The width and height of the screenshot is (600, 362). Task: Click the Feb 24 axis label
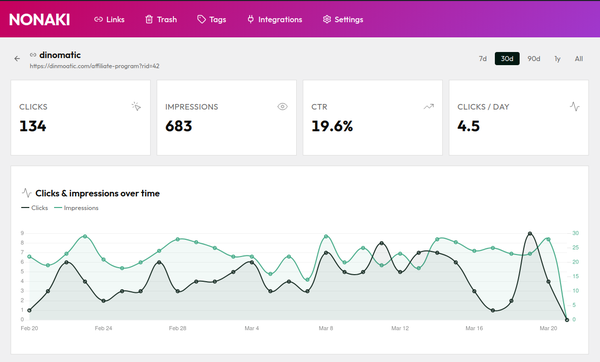tap(104, 328)
